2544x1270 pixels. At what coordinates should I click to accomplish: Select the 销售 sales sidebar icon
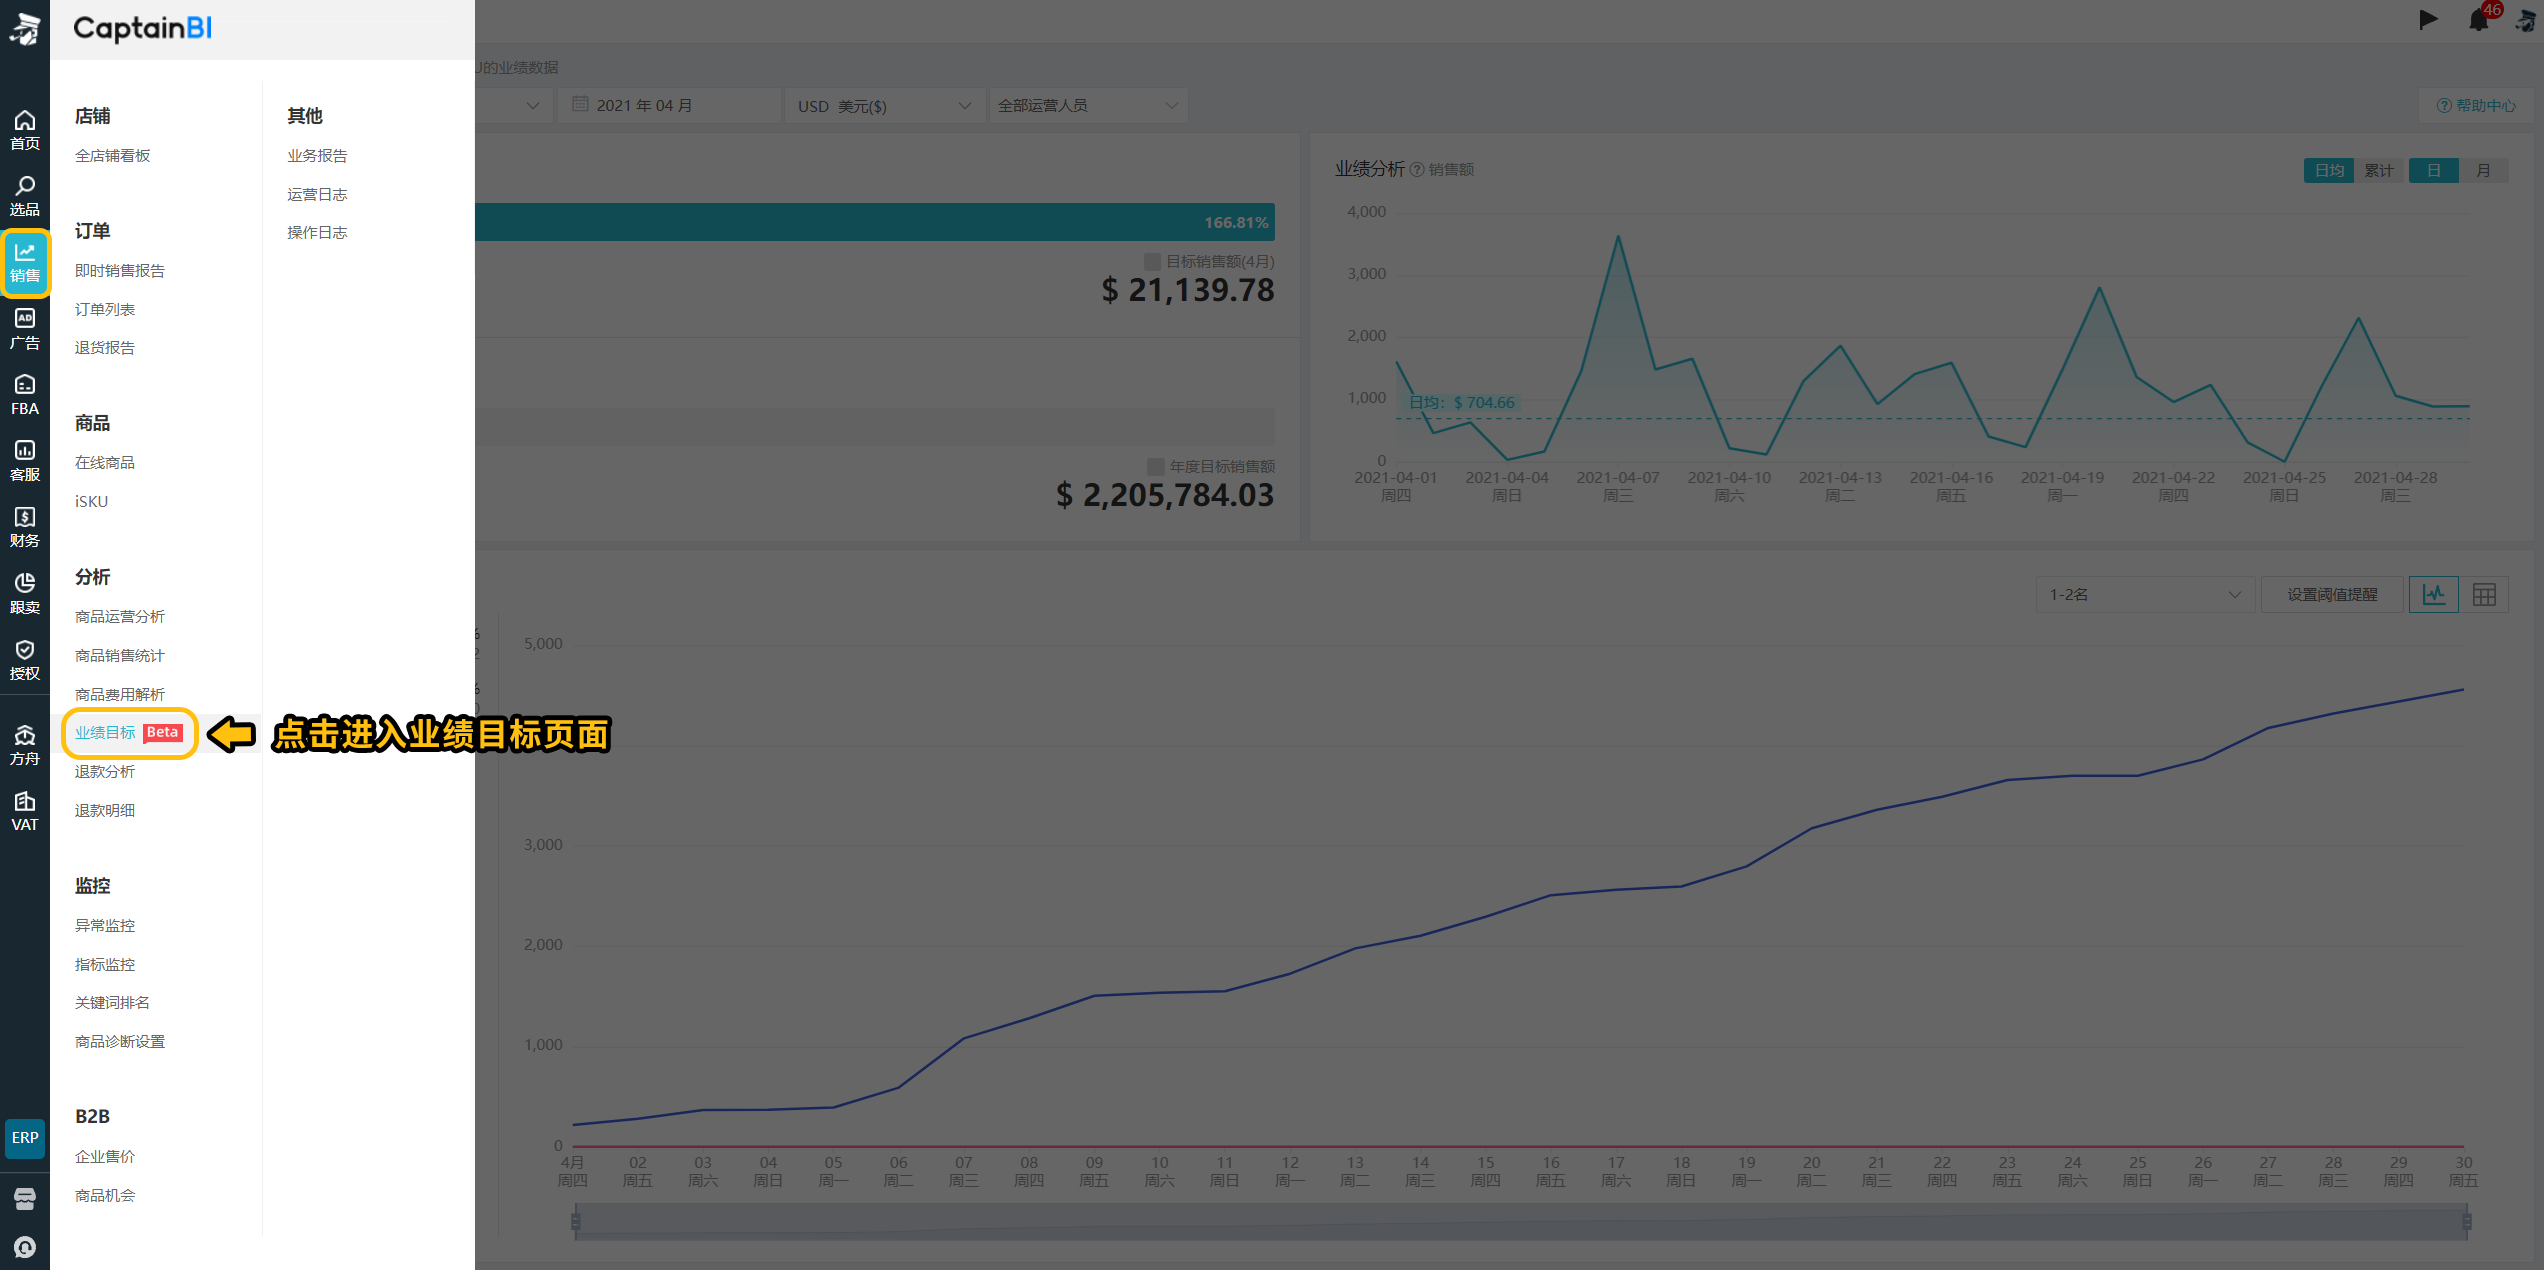25,263
